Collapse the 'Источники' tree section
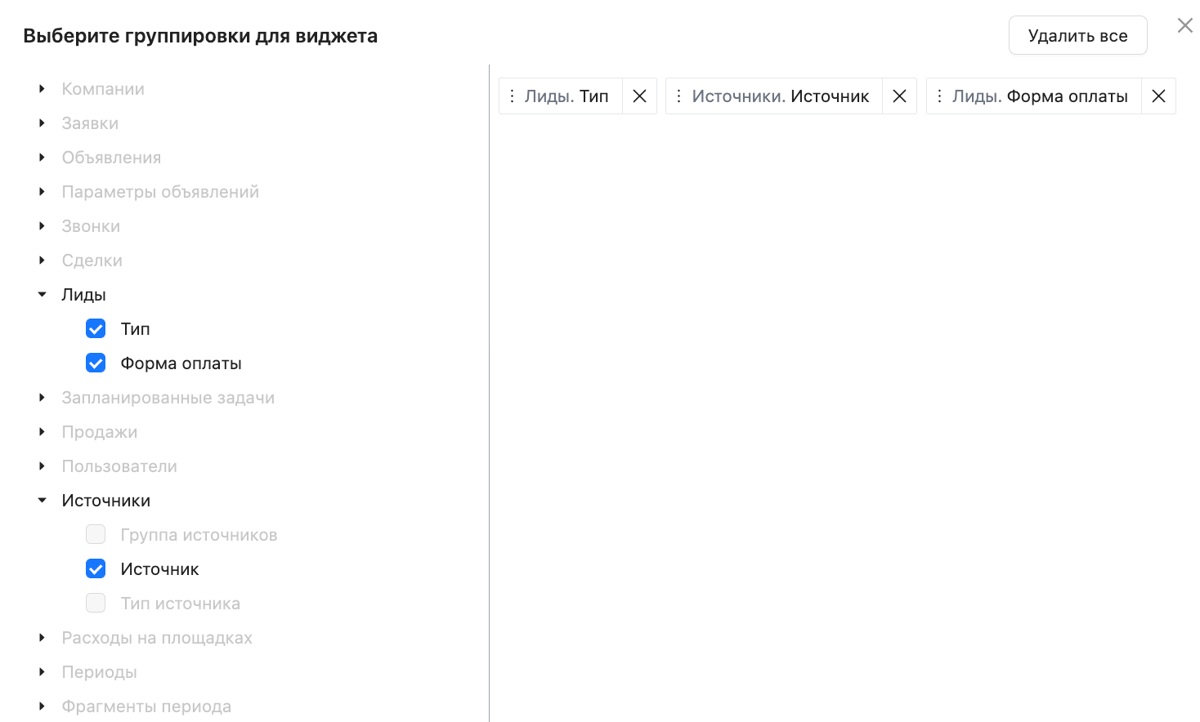Image resolution: width=1200 pixels, height=722 pixels. coord(42,501)
